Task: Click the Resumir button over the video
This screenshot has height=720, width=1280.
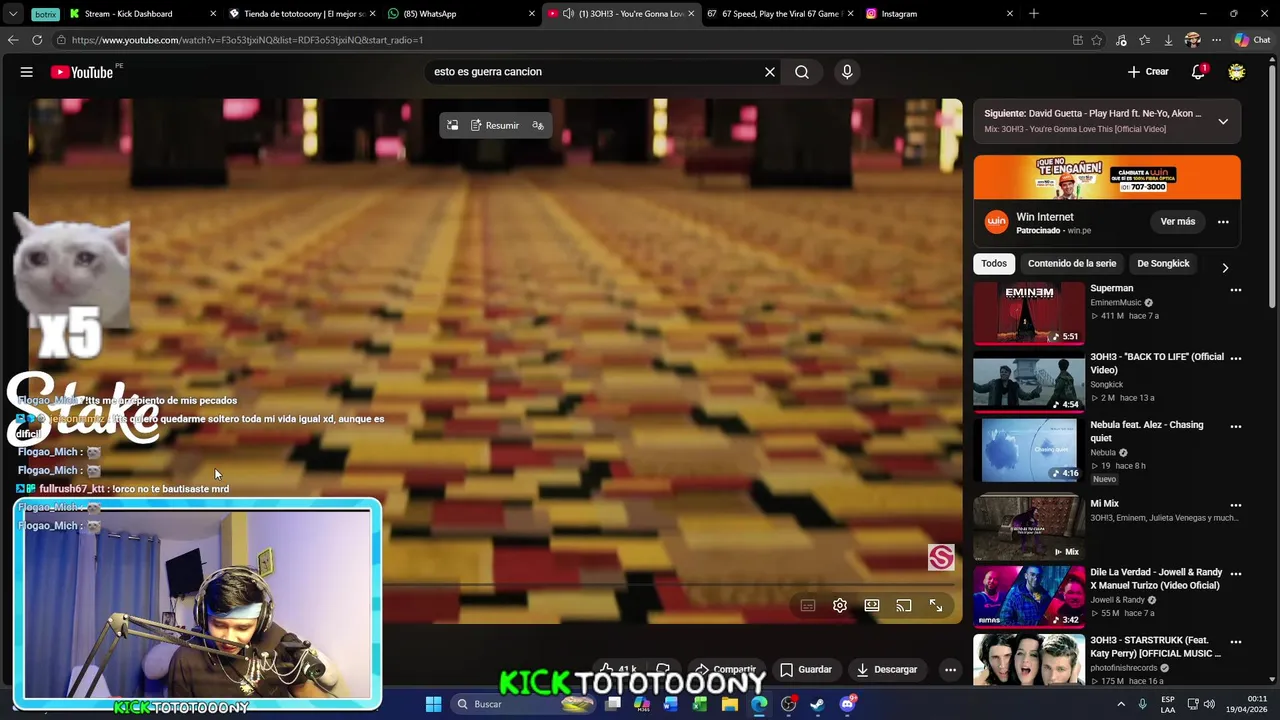Action: tap(495, 126)
